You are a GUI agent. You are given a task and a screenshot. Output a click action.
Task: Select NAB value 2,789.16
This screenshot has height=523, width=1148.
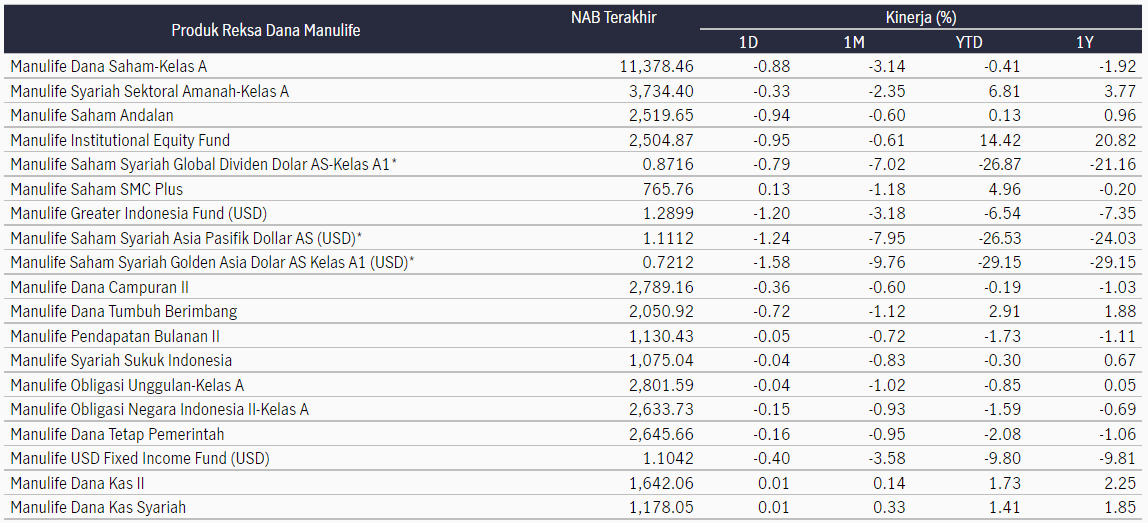pos(661,287)
